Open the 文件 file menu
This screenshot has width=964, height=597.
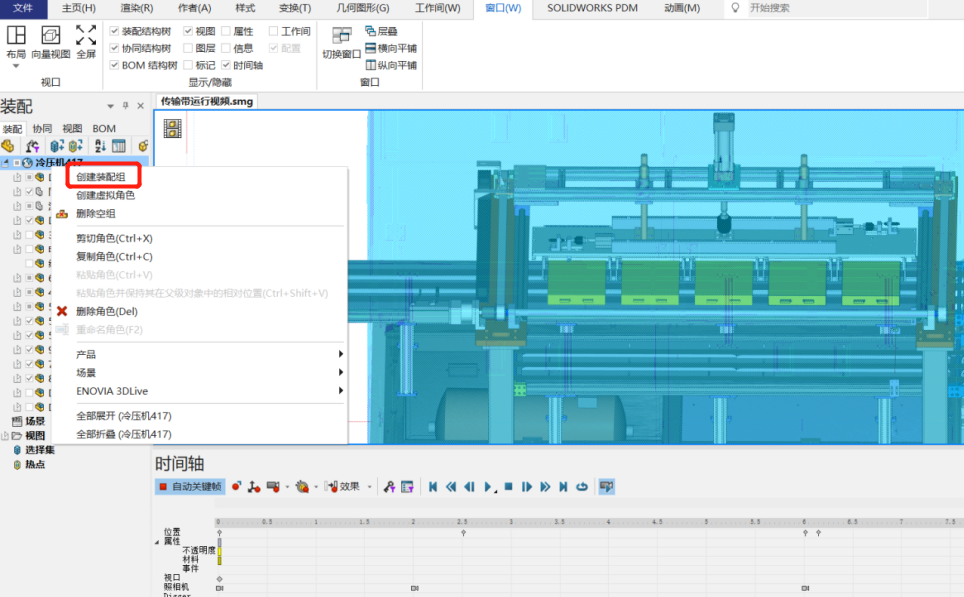pos(23,8)
